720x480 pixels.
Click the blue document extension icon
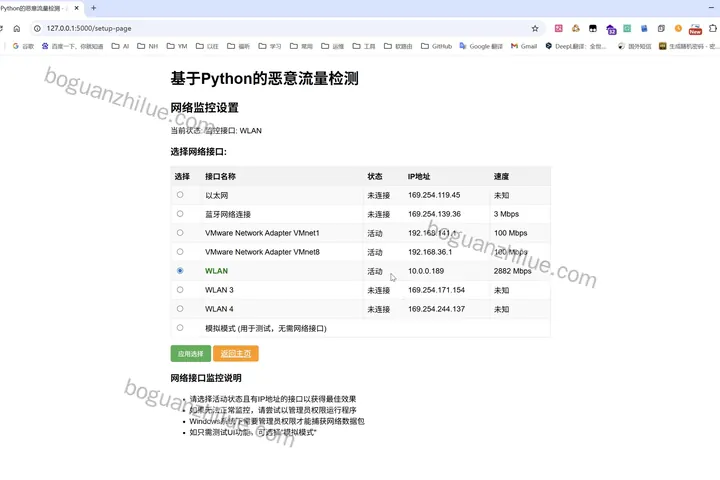point(644,28)
